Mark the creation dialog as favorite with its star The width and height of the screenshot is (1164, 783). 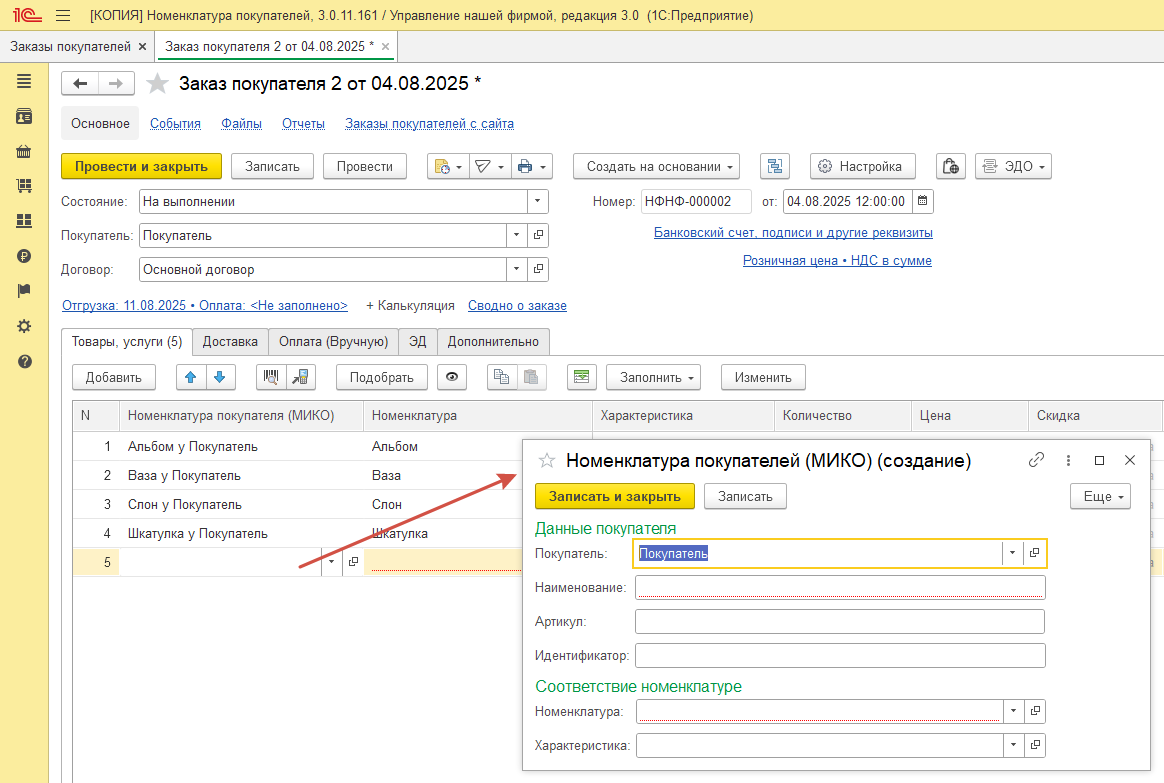click(x=546, y=461)
